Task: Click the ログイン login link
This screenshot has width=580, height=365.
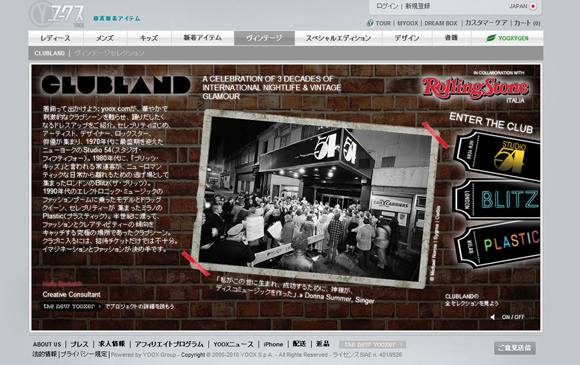Action: (387, 6)
